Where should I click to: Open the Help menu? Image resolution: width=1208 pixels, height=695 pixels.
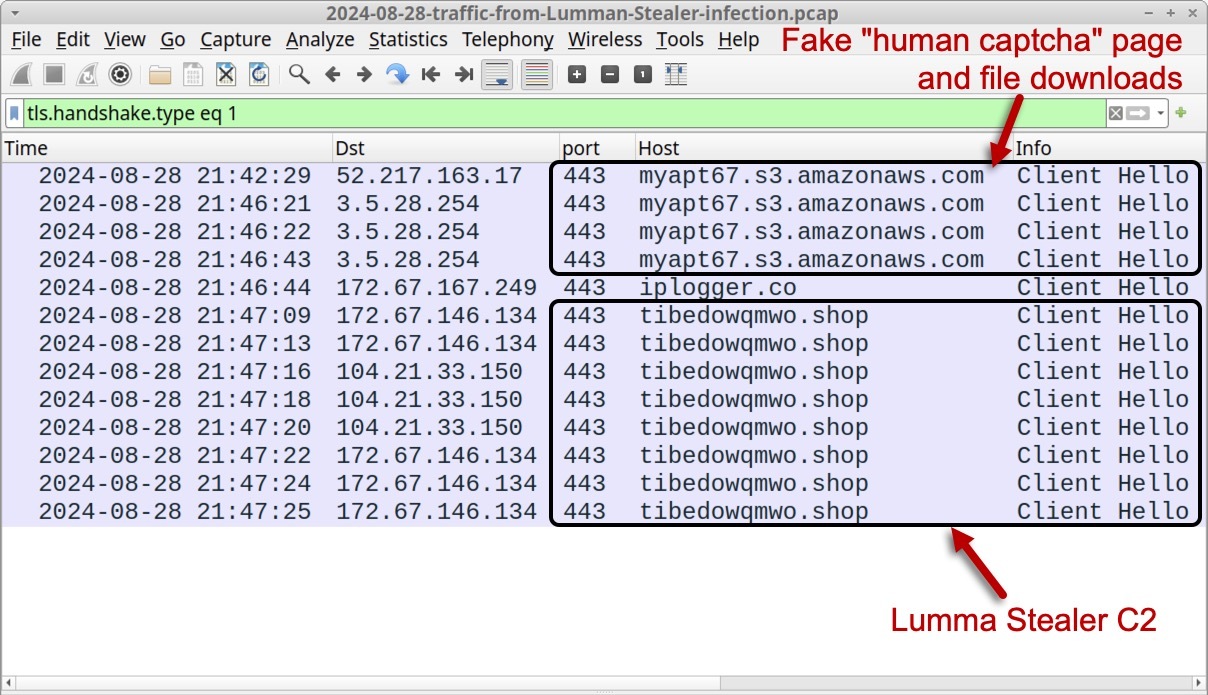pyautogui.click(x=739, y=40)
